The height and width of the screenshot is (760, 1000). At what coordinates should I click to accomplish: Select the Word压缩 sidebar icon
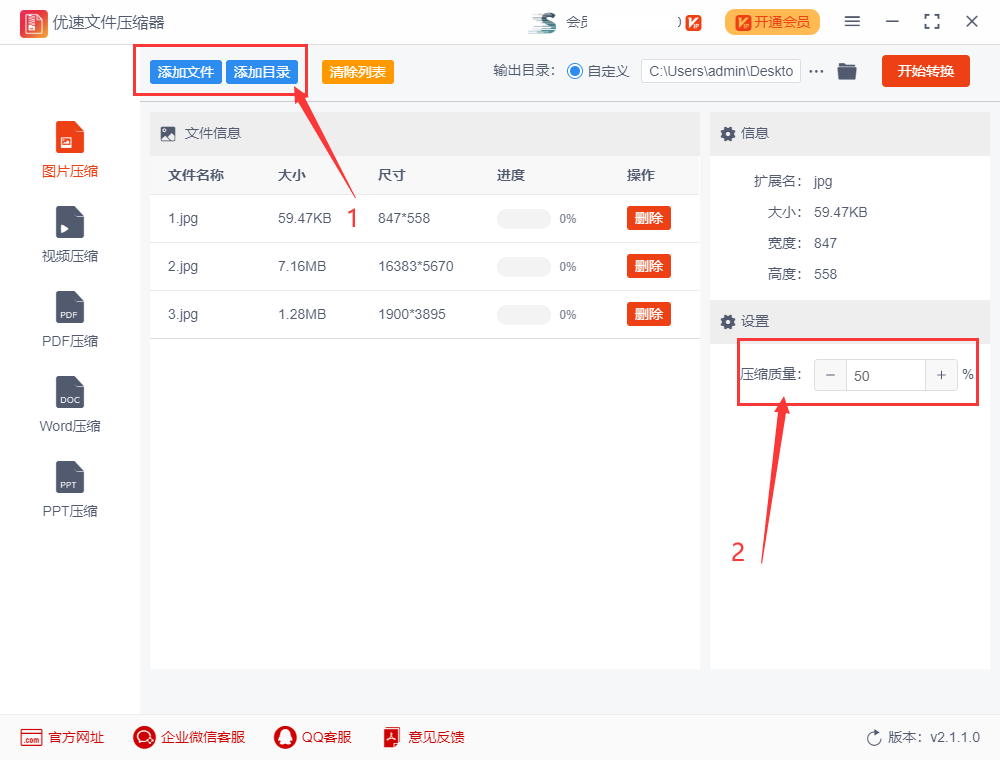(69, 405)
